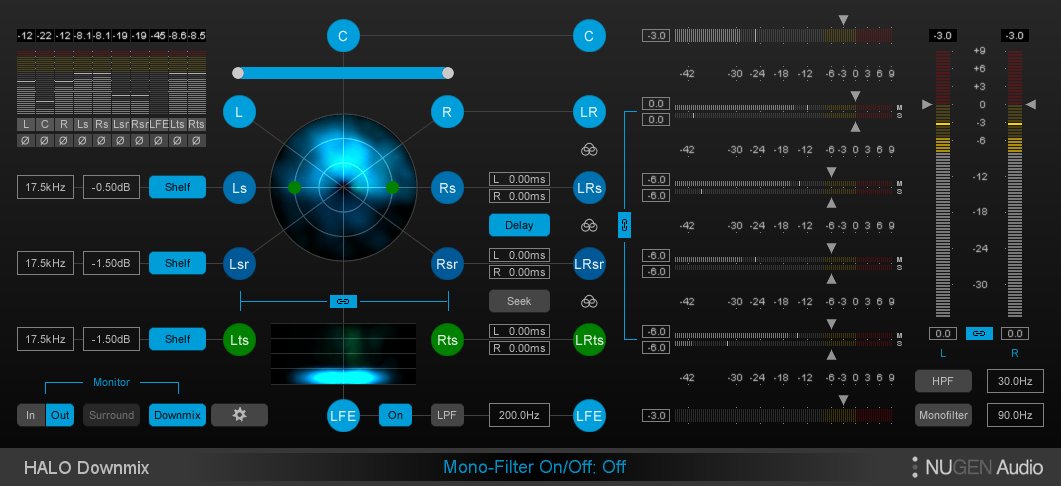Select the Lsr rear node
This screenshot has height=486, width=1061.
click(x=239, y=263)
